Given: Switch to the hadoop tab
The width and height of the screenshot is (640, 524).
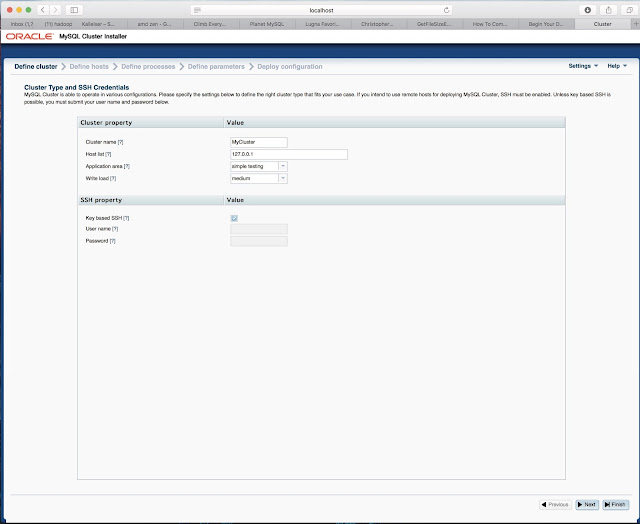Looking at the screenshot, I should [58, 24].
